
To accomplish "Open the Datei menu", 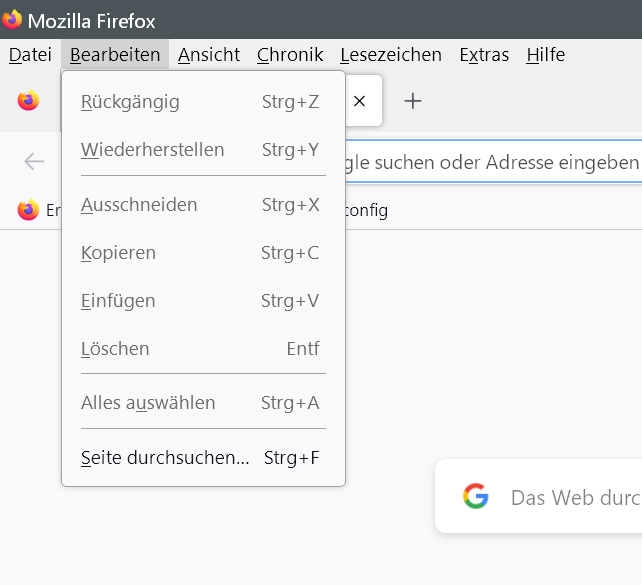I will pyautogui.click(x=30, y=55).
